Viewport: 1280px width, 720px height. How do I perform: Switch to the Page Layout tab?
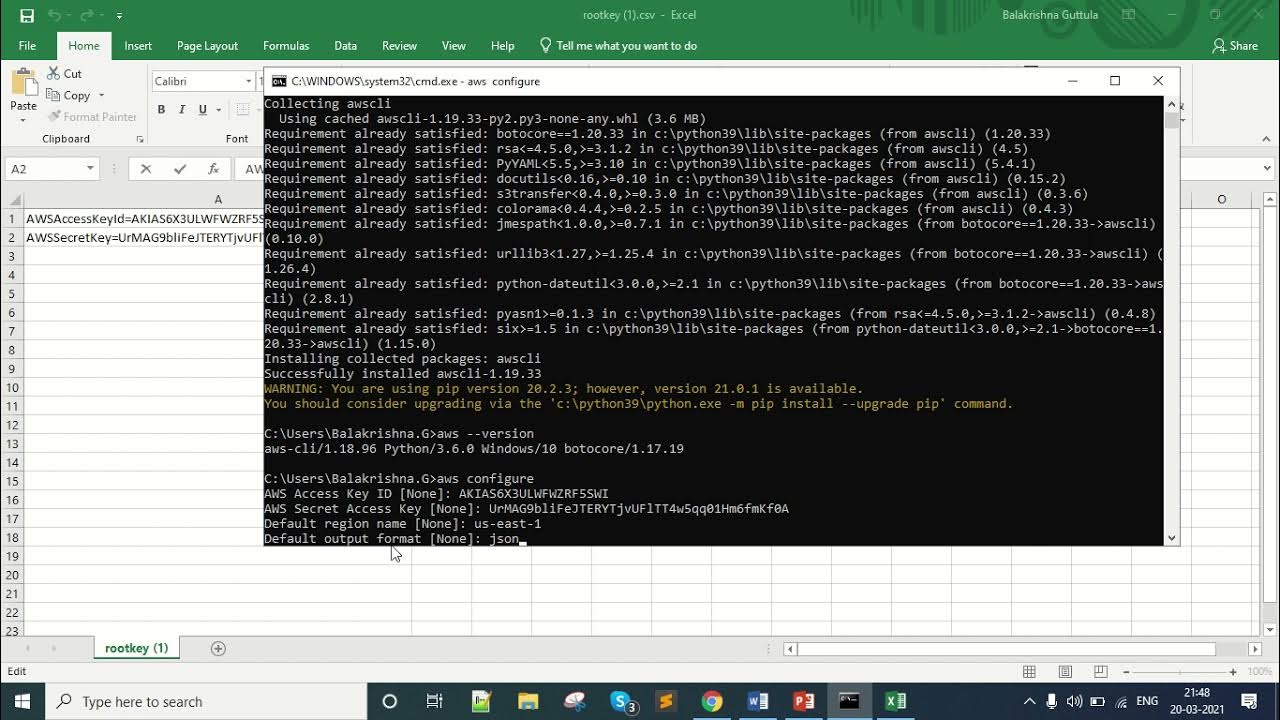coord(207,46)
